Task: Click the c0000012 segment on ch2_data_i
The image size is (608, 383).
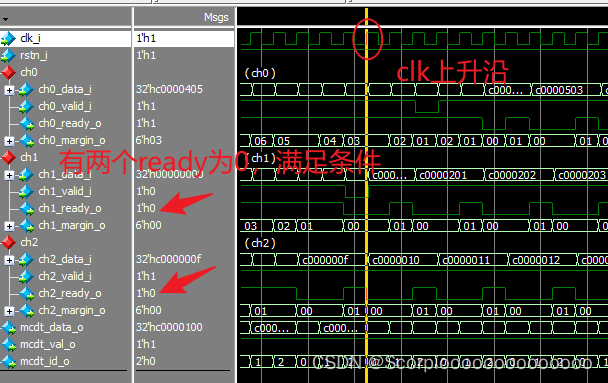Action: (x=542, y=260)
